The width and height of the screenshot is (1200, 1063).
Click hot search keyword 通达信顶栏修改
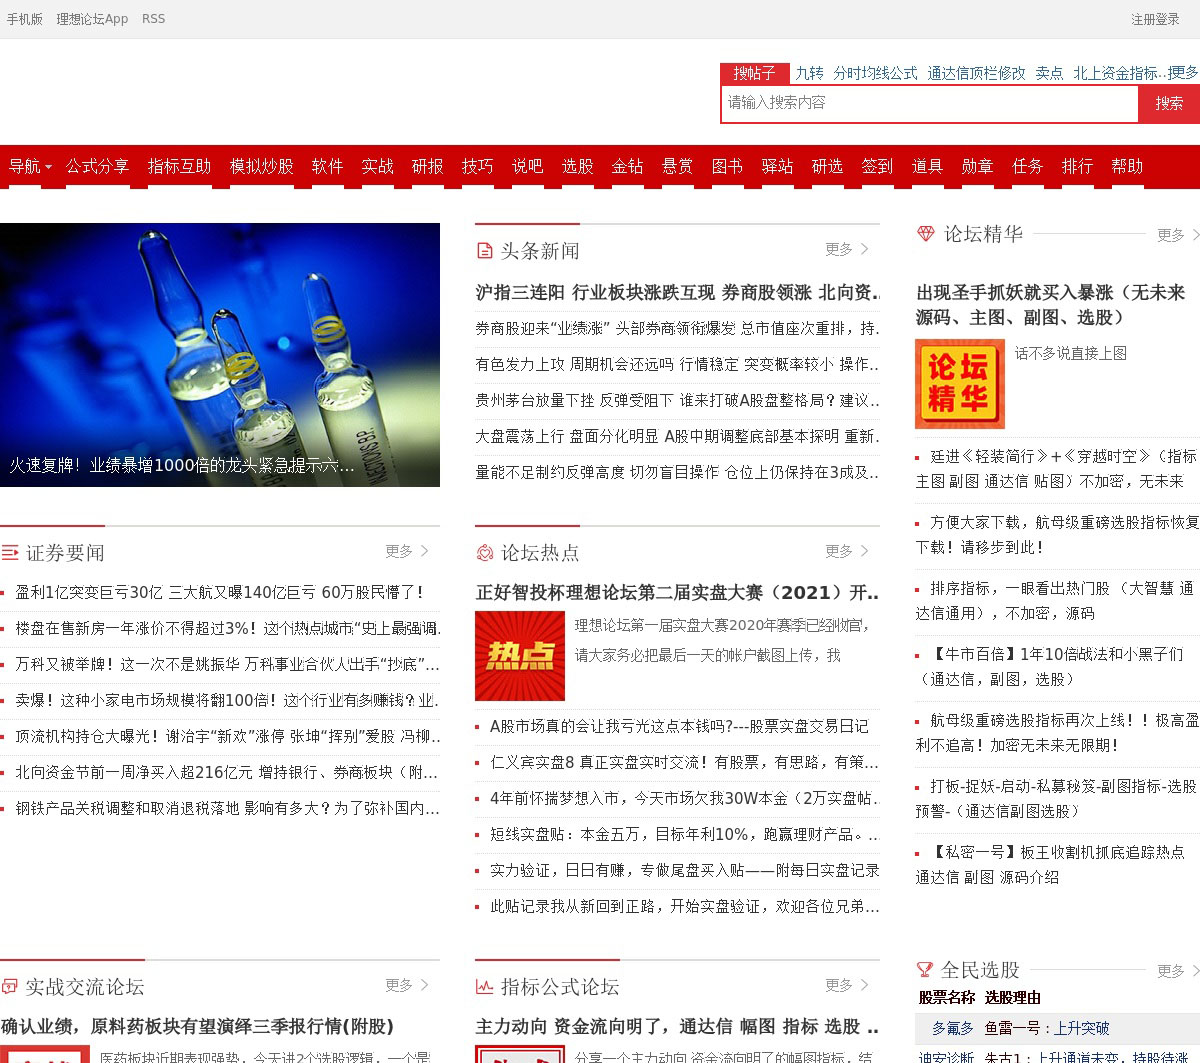pos(976,73)
